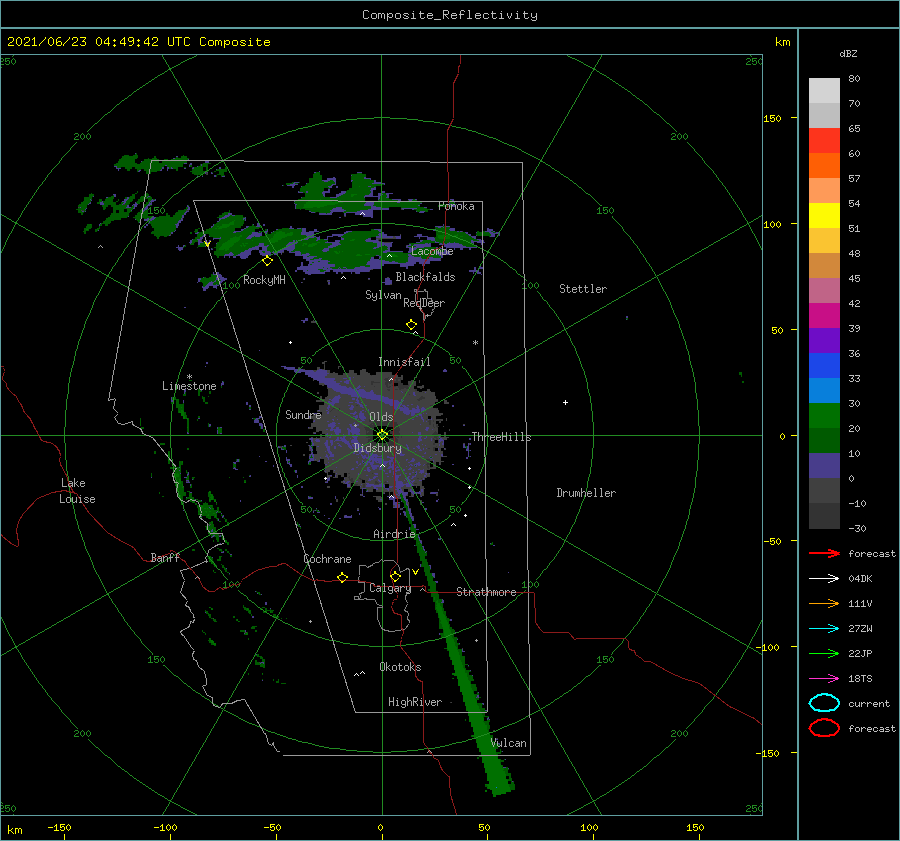Click the RockyMH label
900x841 pixels.
(x=264, y=280)
